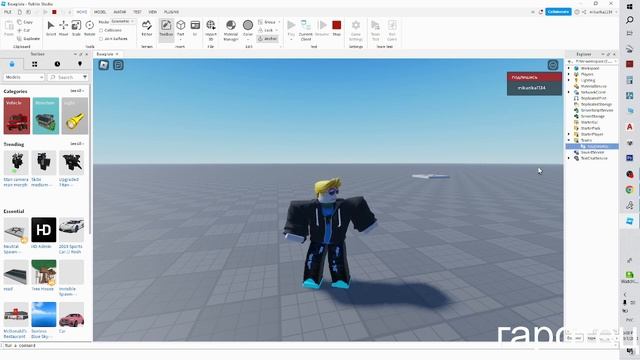Switch to Toolbox Creations tab

[x=80, y=64]
